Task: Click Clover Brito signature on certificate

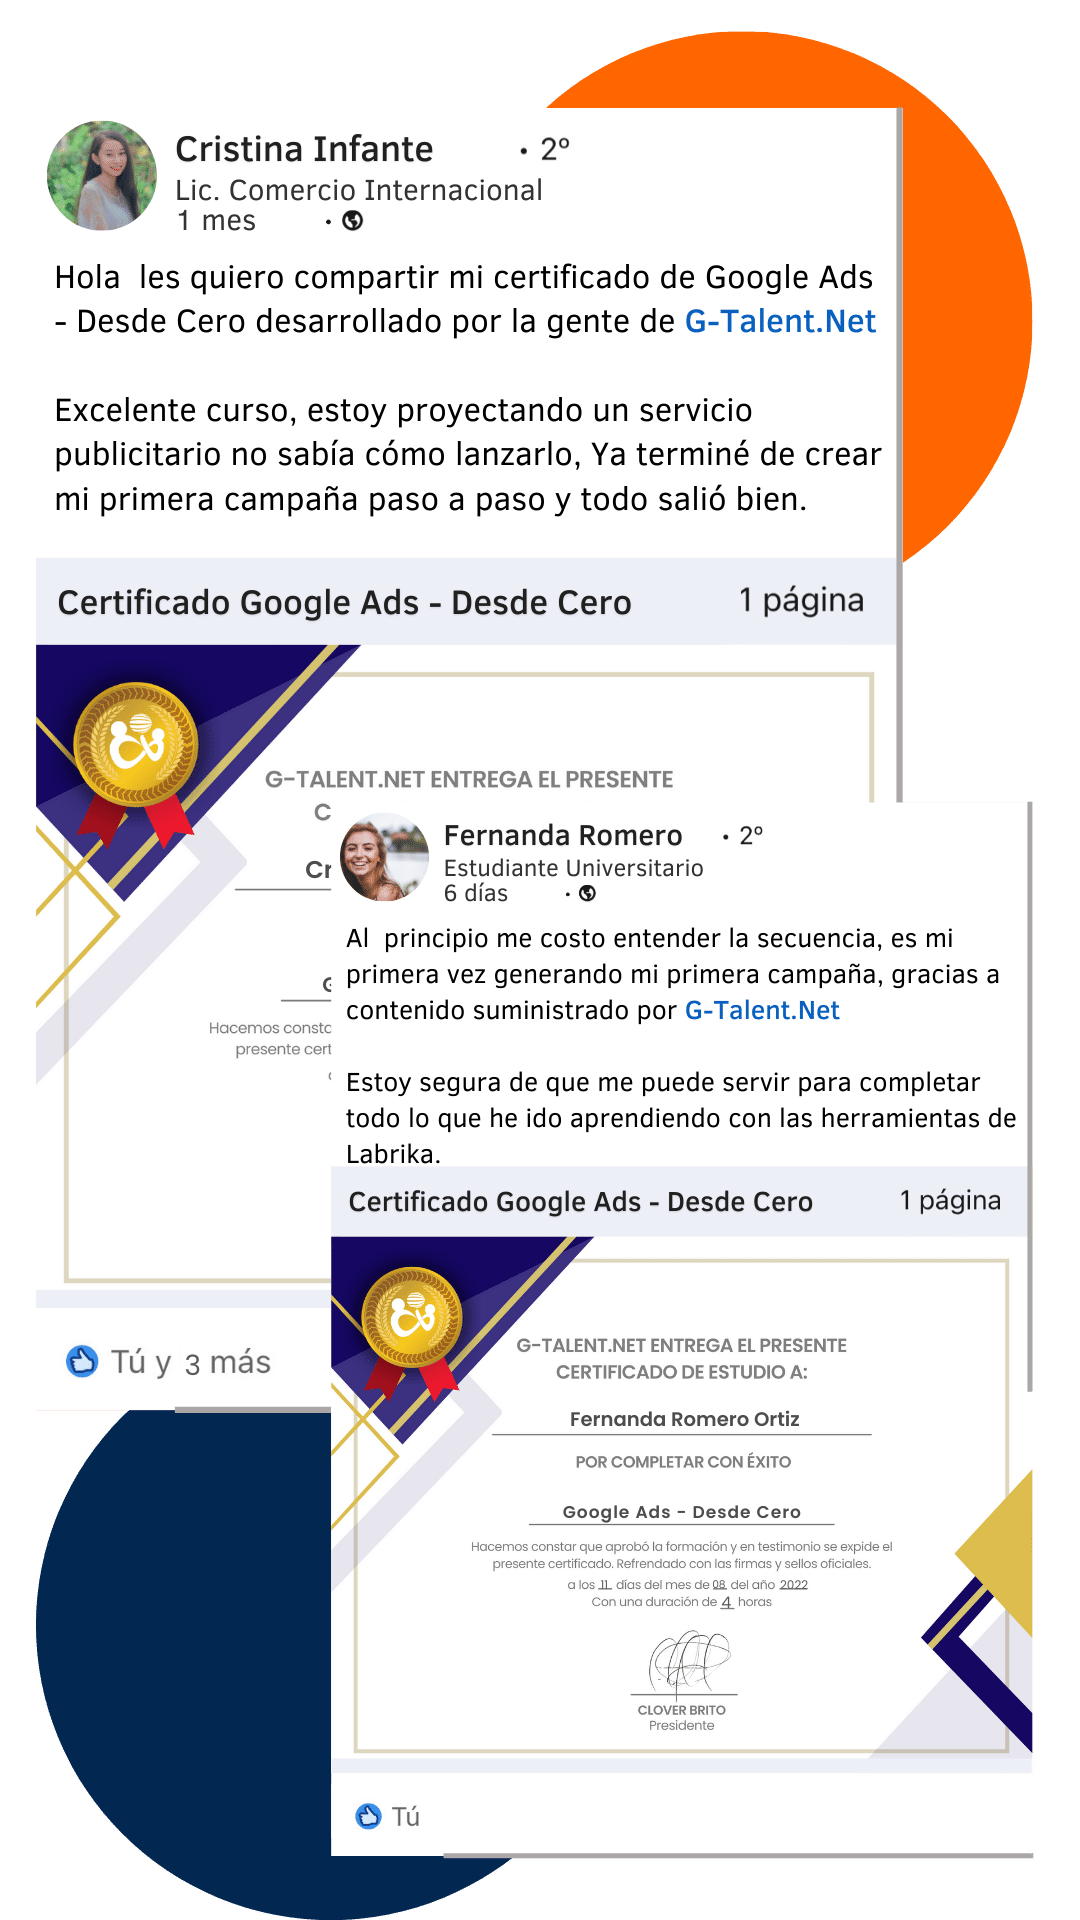Action: click(x=688, y=1661)
